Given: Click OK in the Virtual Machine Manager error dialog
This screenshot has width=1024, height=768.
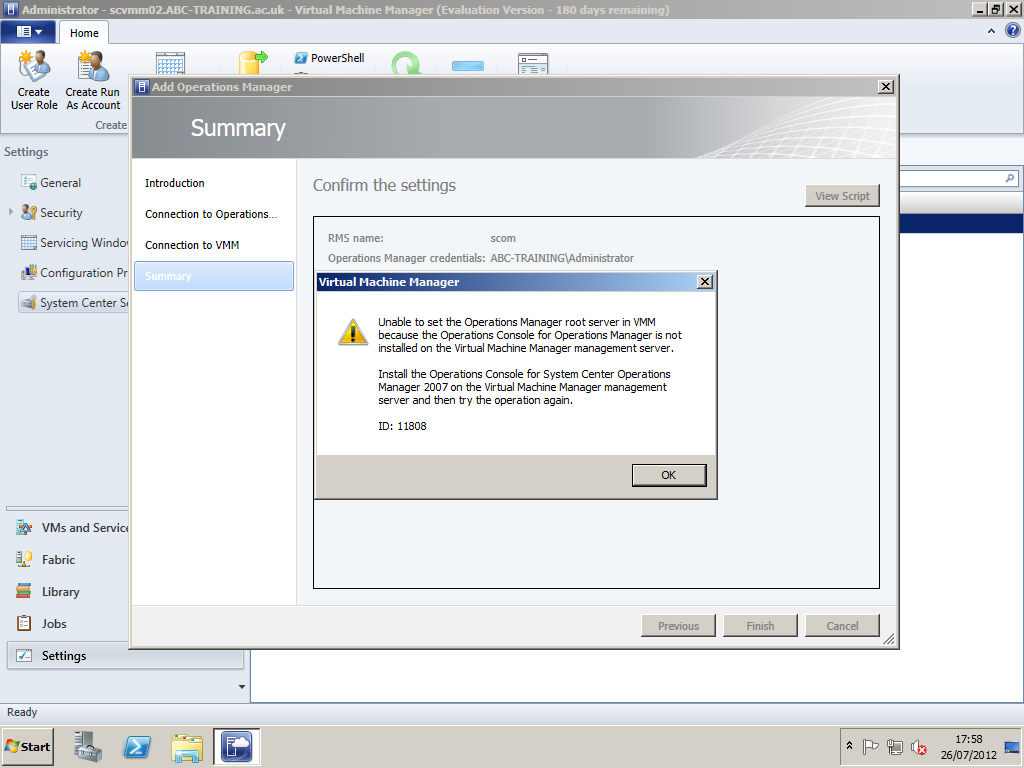Looking at the screenshot, I should click(x=669, y=475).
